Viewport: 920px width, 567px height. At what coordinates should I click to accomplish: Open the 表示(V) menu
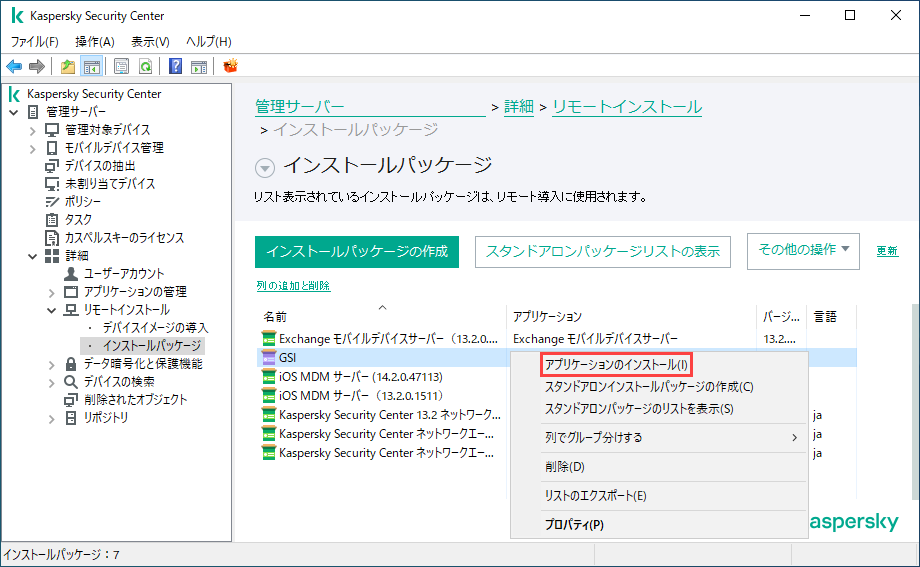pyautogui.click(x=150, y=42)
